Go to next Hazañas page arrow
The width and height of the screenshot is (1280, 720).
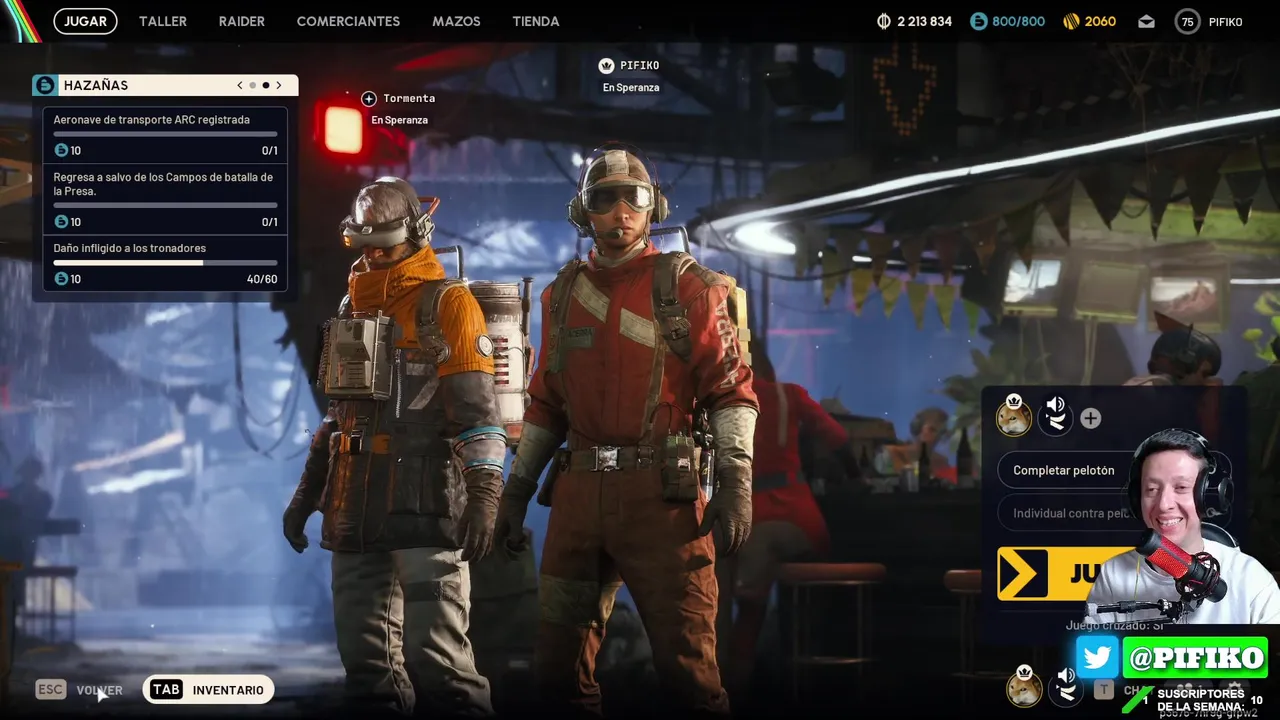[x=279, y=85]
